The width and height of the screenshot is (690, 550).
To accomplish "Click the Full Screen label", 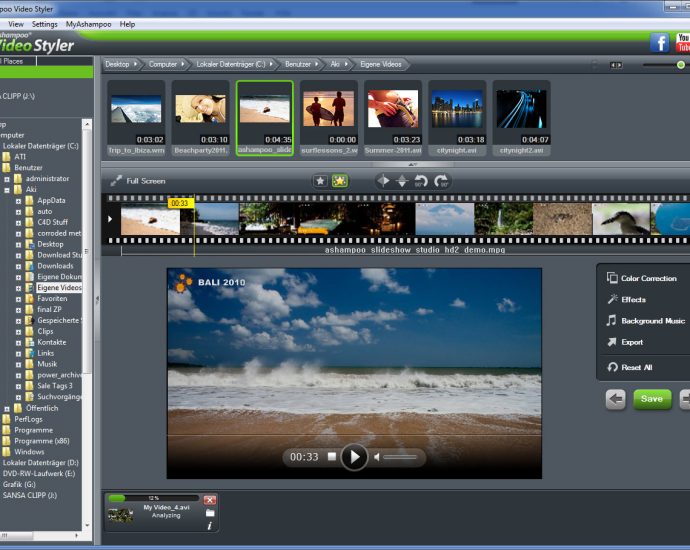I will click(x=146, y=181).
